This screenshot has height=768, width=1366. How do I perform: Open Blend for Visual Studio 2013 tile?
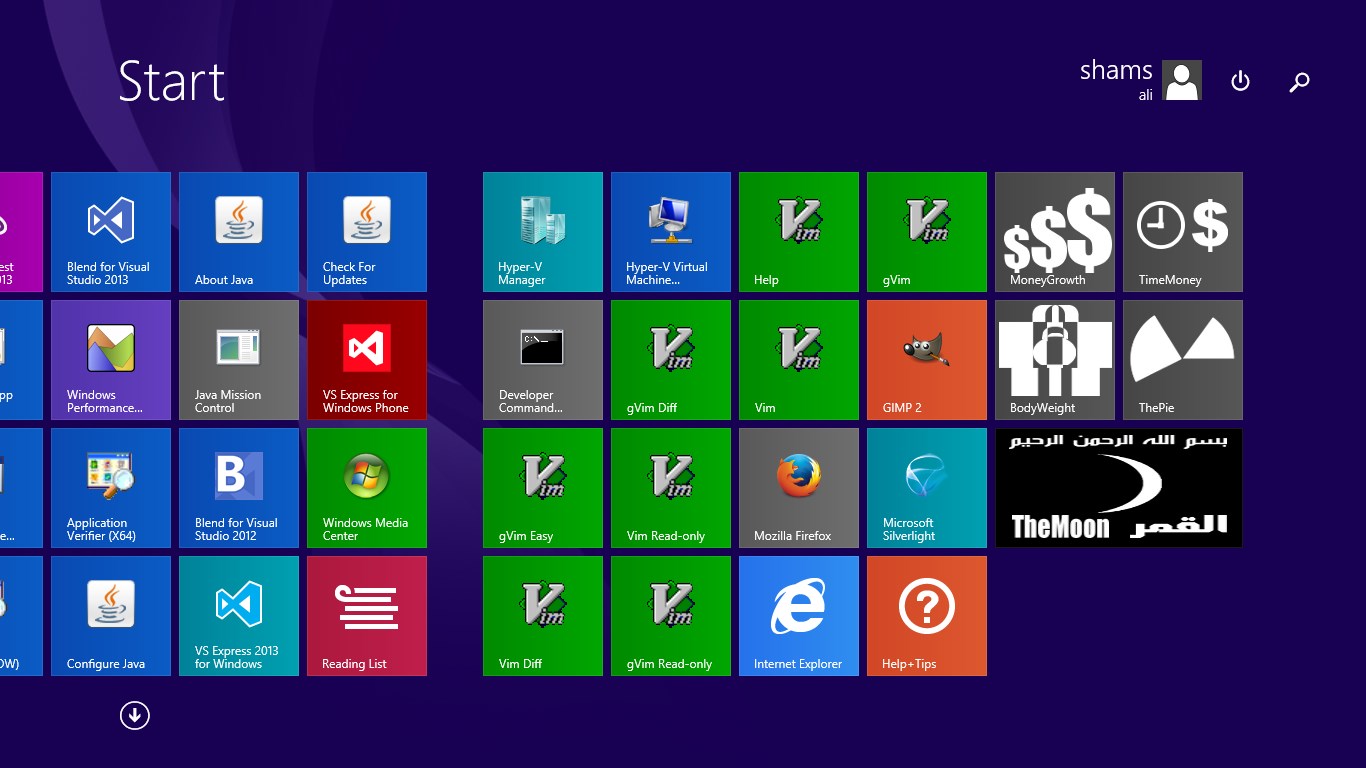(111, 232)
